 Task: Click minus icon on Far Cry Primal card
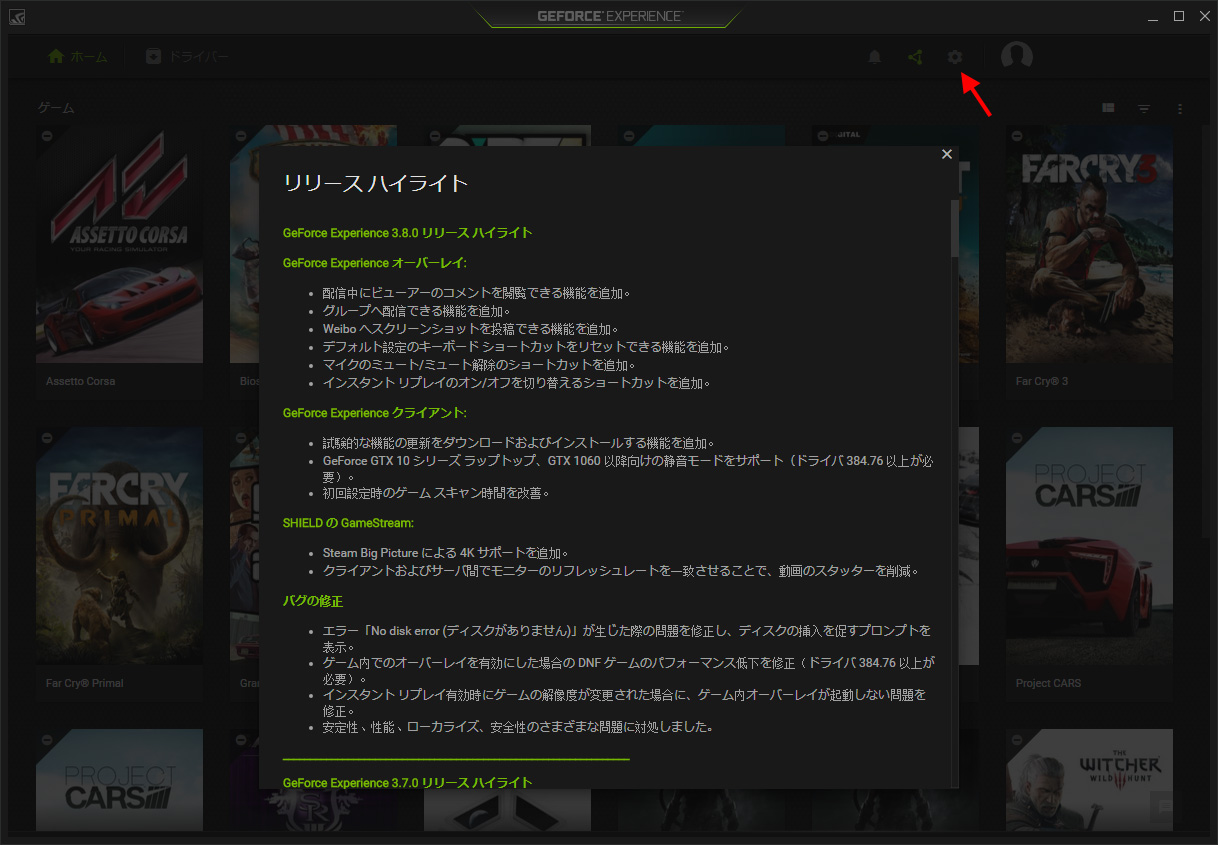click(x=46, y=438)
